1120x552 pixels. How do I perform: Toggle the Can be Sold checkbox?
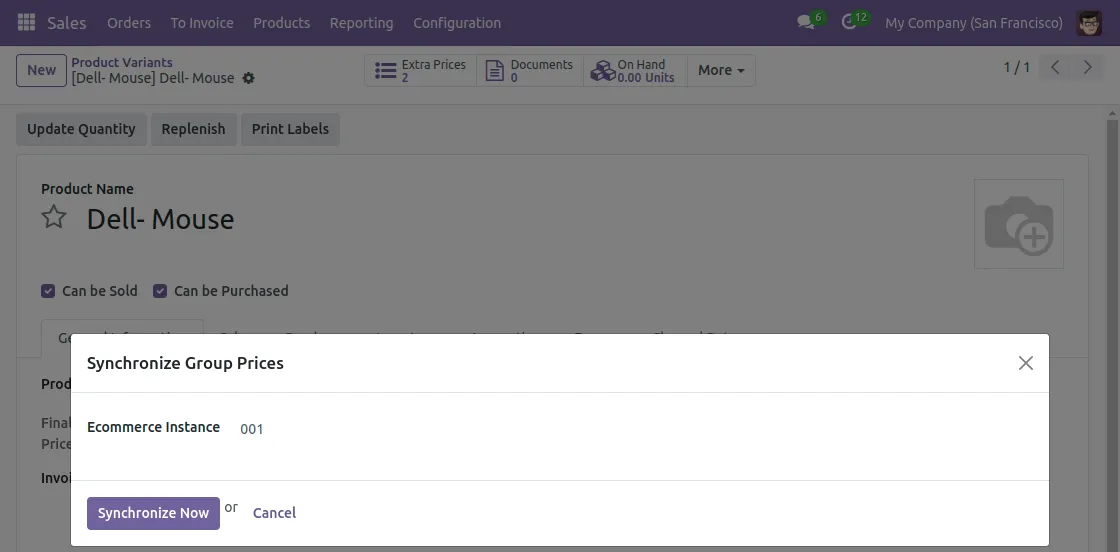[48, 291]
